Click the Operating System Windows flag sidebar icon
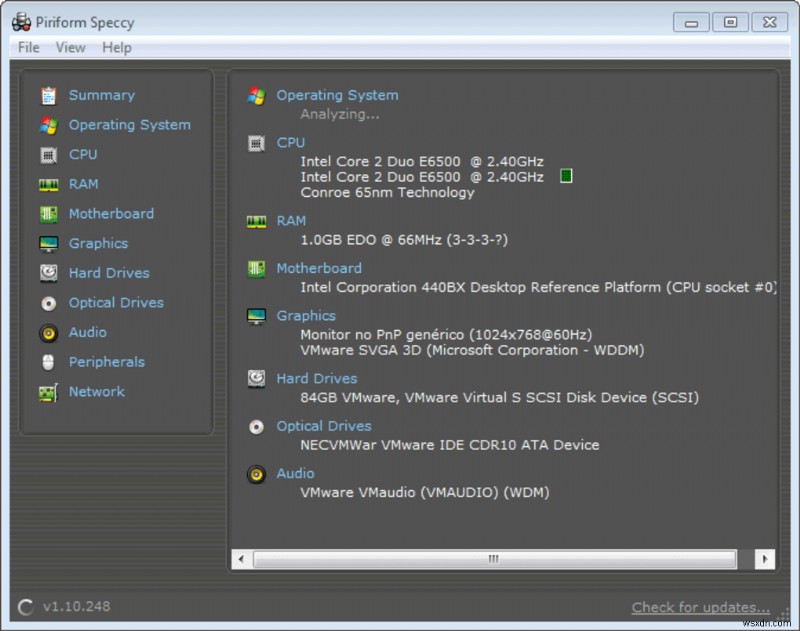The image size is (800, 631). (x=48, y=125)
